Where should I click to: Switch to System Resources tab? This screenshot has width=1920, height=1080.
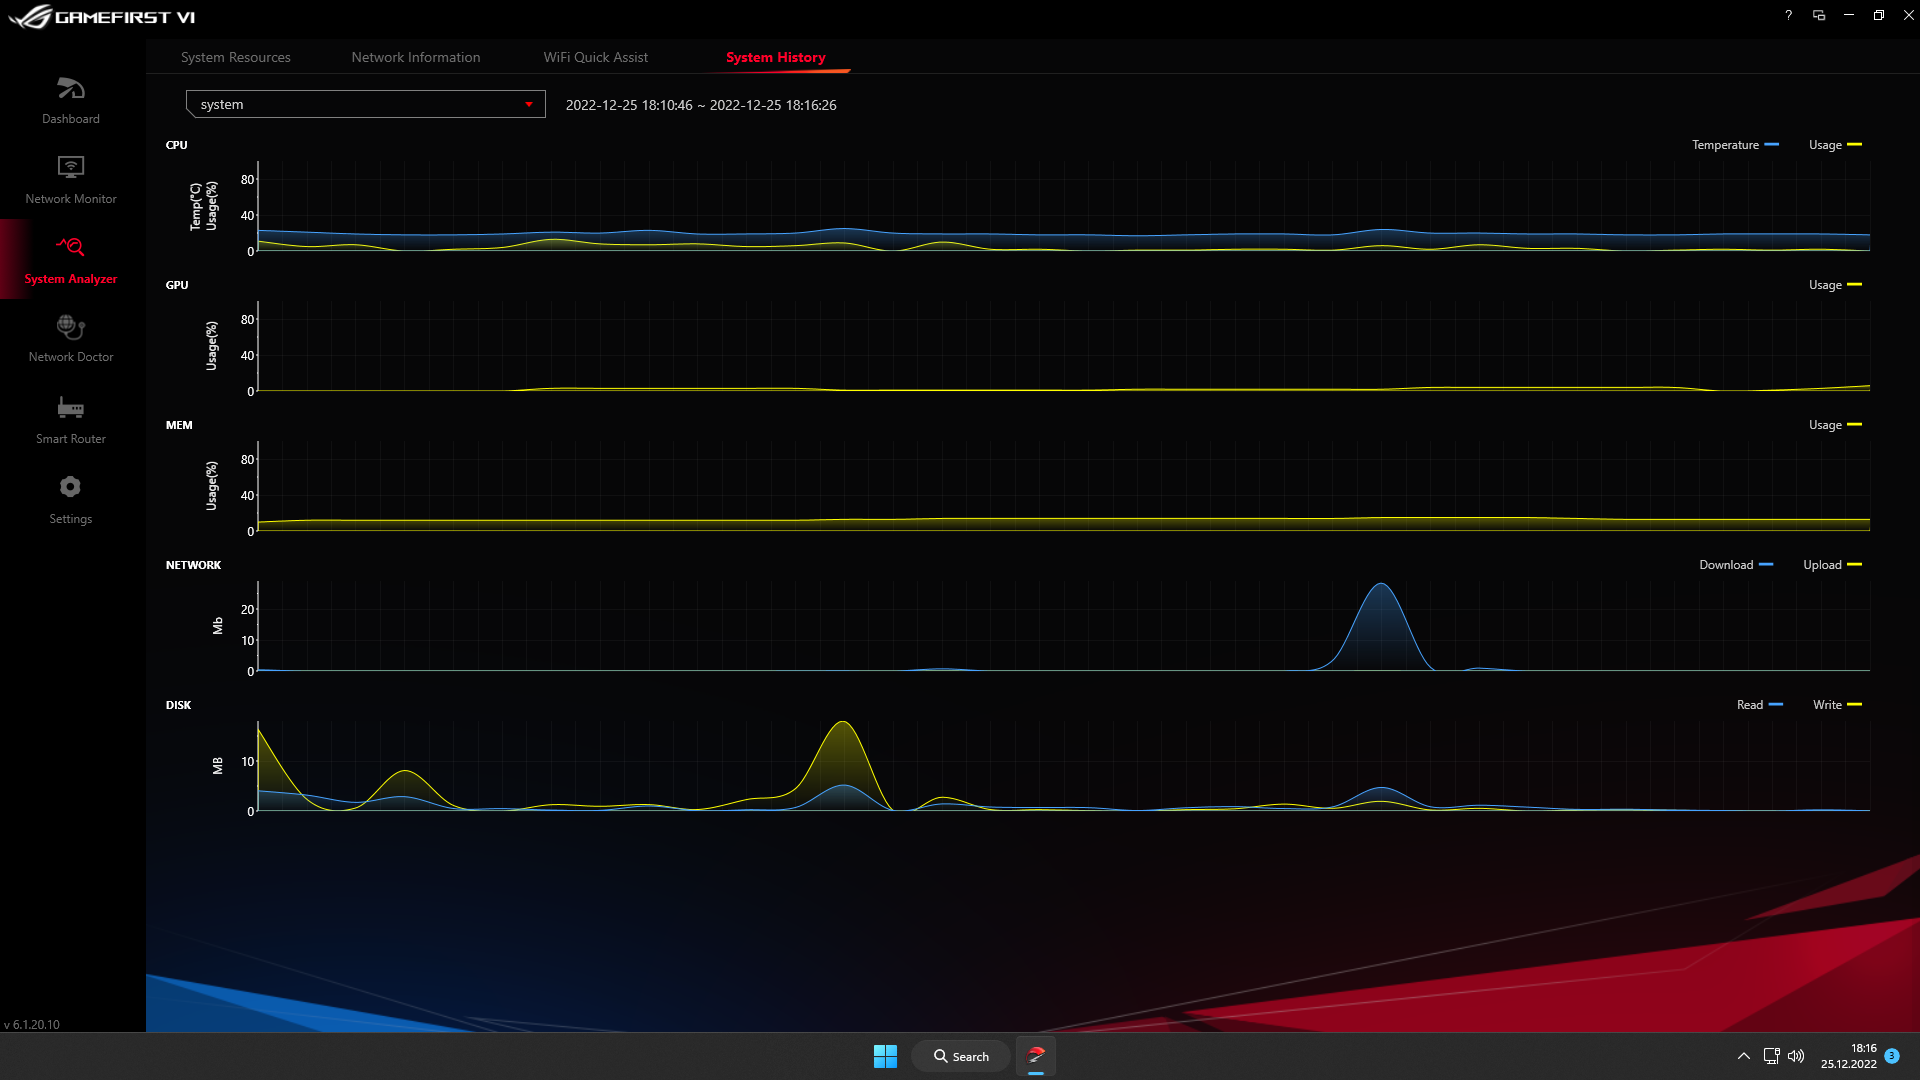(x=236, y=57)
